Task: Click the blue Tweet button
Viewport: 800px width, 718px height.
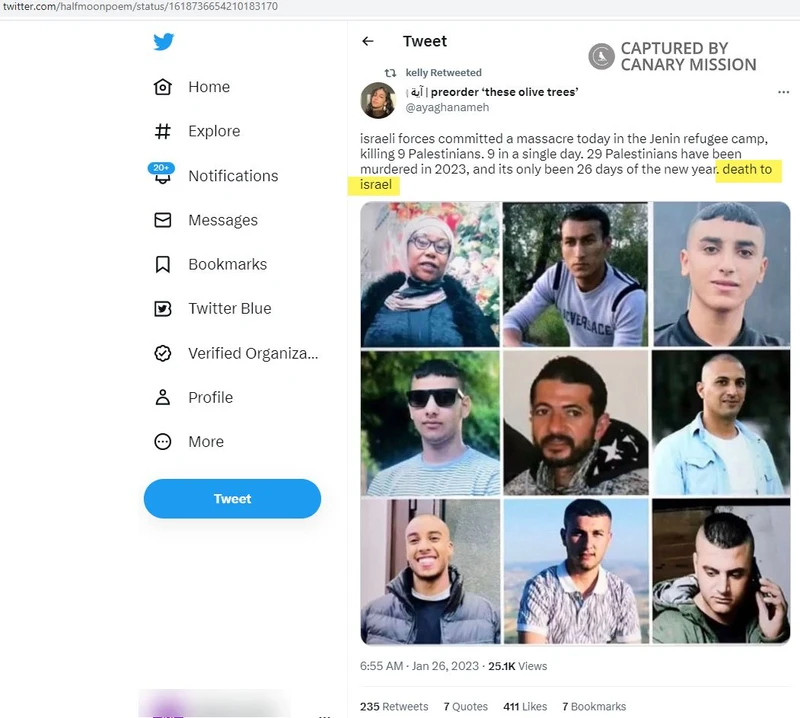Action: coord(232,499)
